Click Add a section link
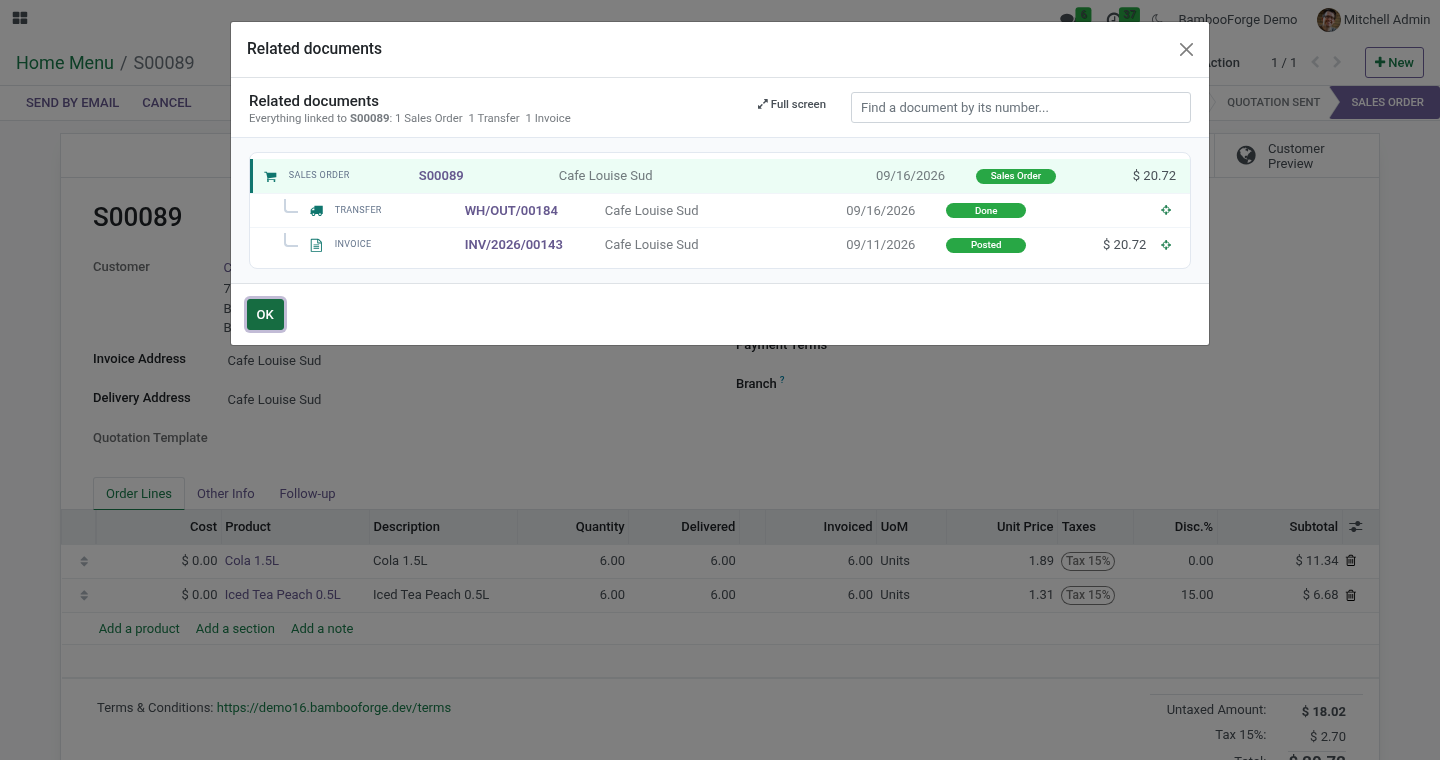The width and height of the screenshot is (1440, 760). pos(235,629)
